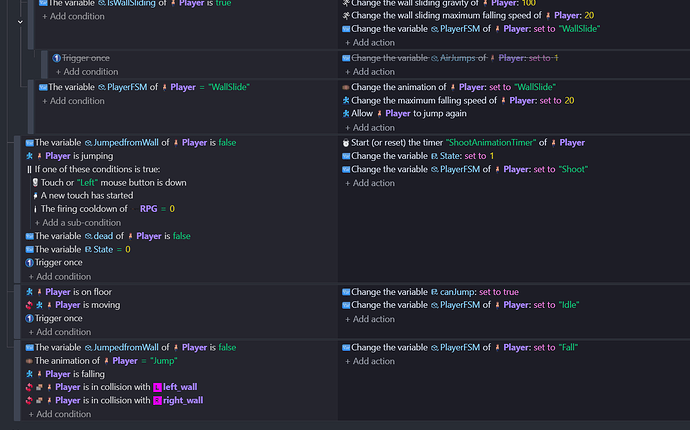This screenshot has height=430, width=690.
Task: Click the "true" value of canJump action
Action: click(511, 292)
